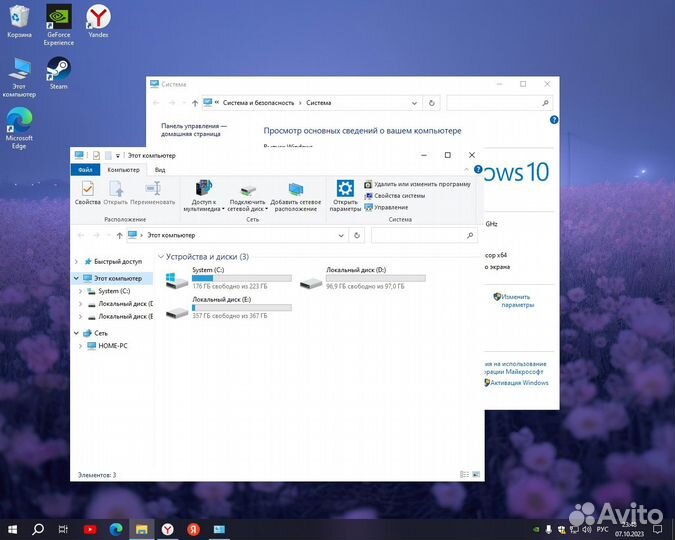Switch to the Вид ribbon tab

[160, 170]
